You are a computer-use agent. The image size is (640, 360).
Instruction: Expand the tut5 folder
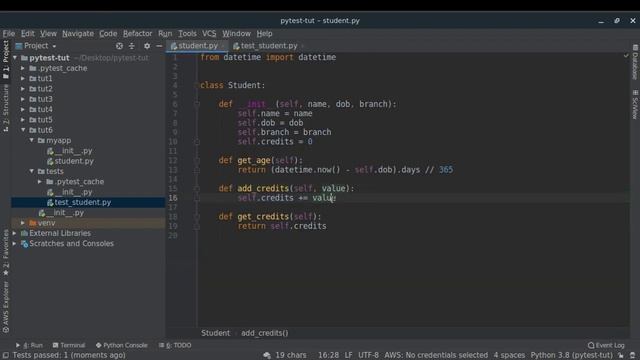tap(23, 120)
